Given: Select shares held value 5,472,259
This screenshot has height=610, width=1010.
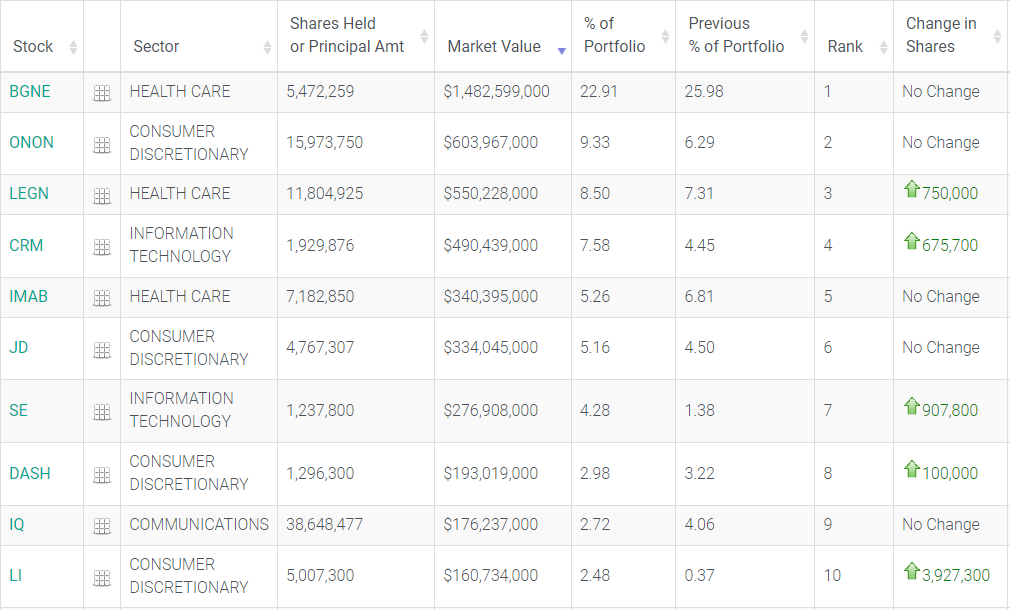Looking at the screenshot, I should (320, 91).
